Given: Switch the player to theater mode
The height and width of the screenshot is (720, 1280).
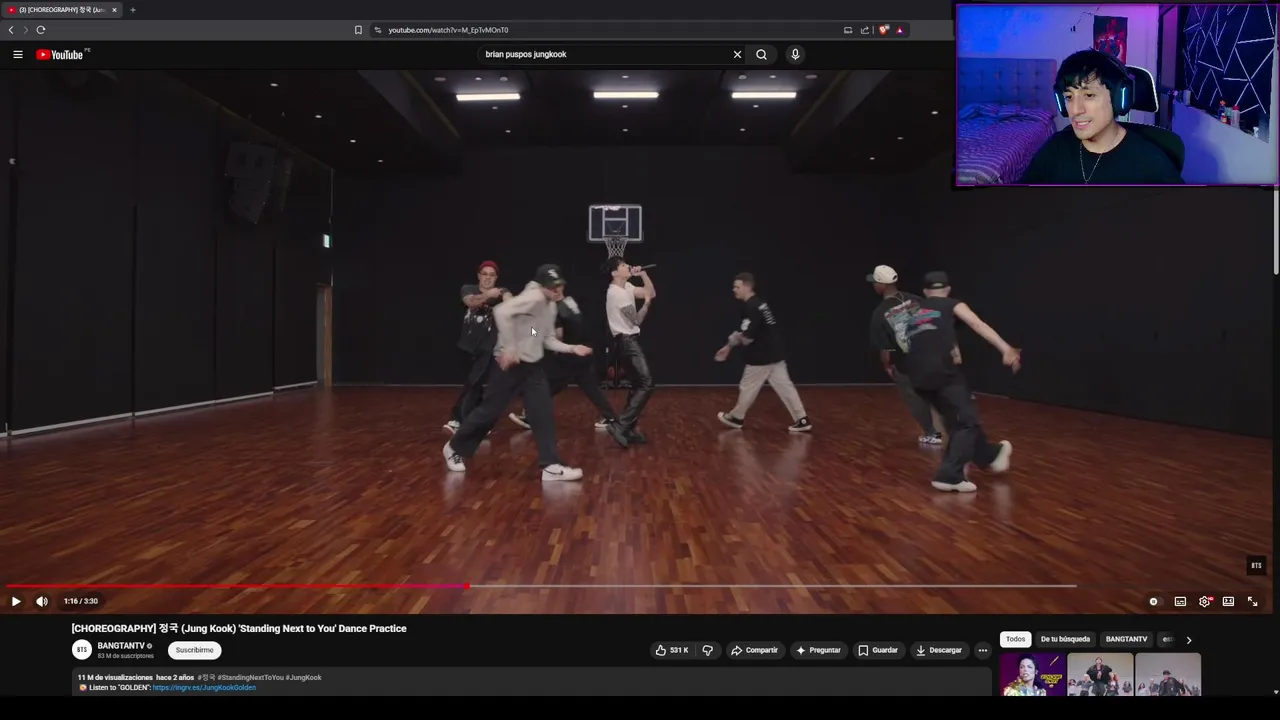Looking at the screenshot, I should pos(1228,601).
